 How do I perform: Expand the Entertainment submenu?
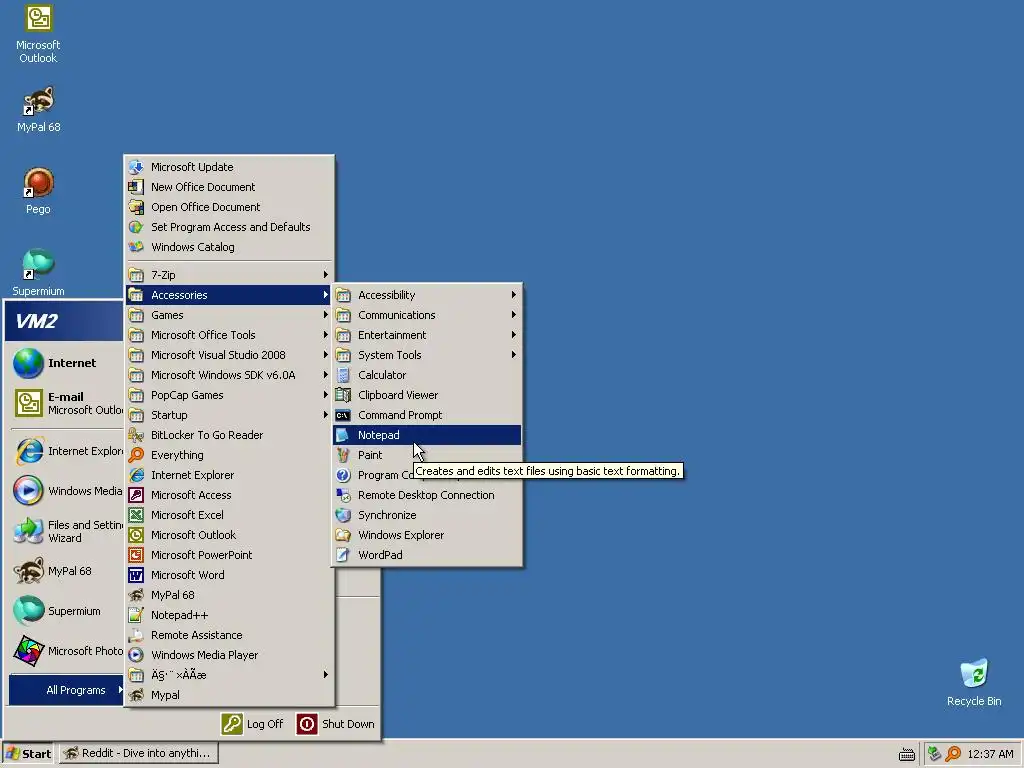(x=427, y=335)
